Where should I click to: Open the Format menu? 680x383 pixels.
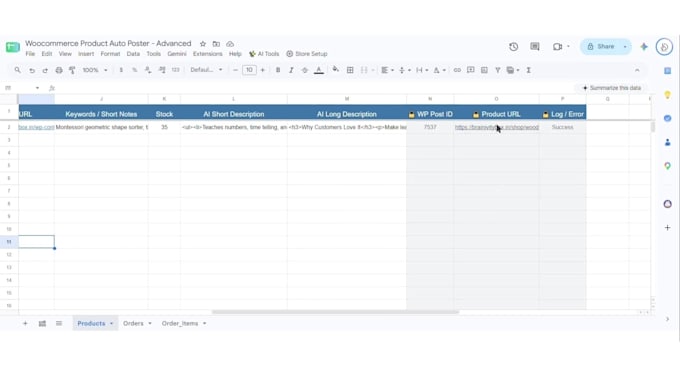click(x=110, y=54)
